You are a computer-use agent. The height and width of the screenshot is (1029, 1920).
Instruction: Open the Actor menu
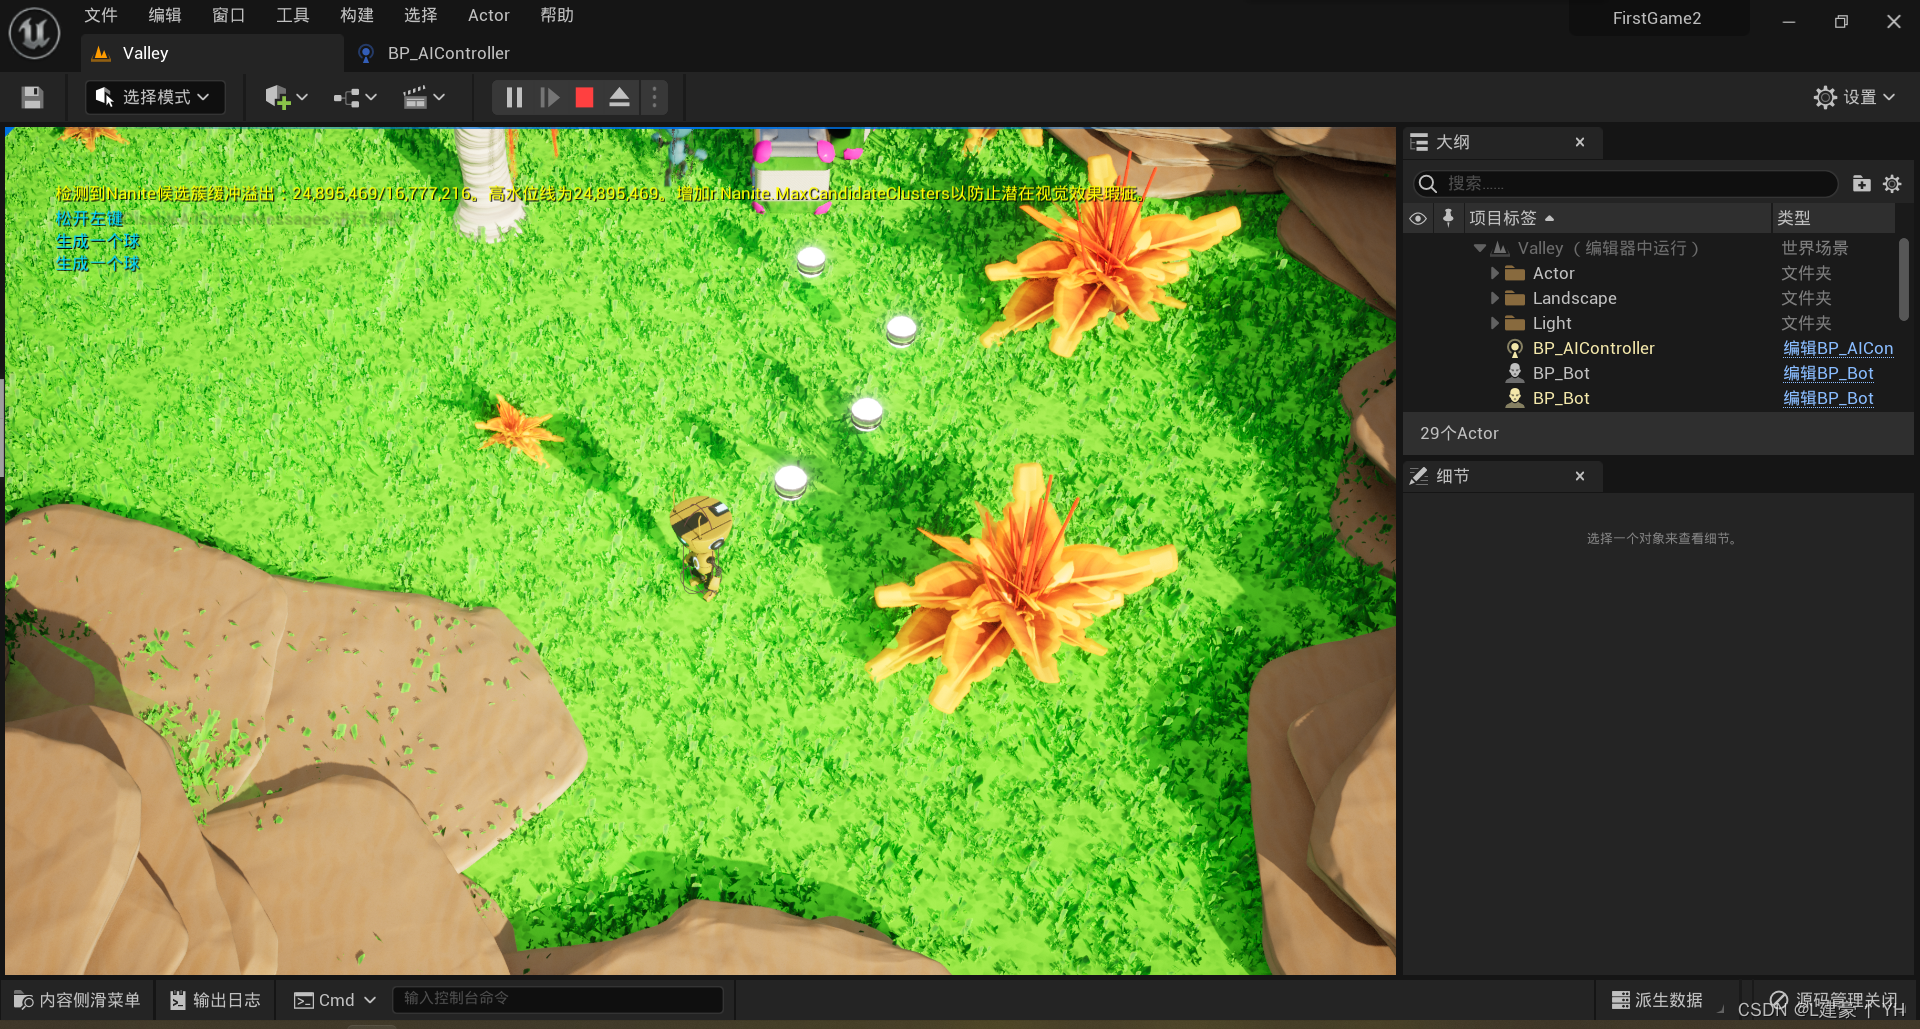click(489, 15)
